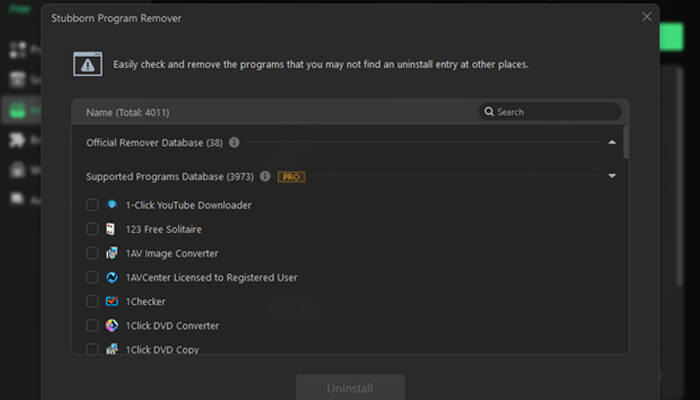700x400 pixels.
Task: Click the 1AVCenter program icon
Action: 112,277
